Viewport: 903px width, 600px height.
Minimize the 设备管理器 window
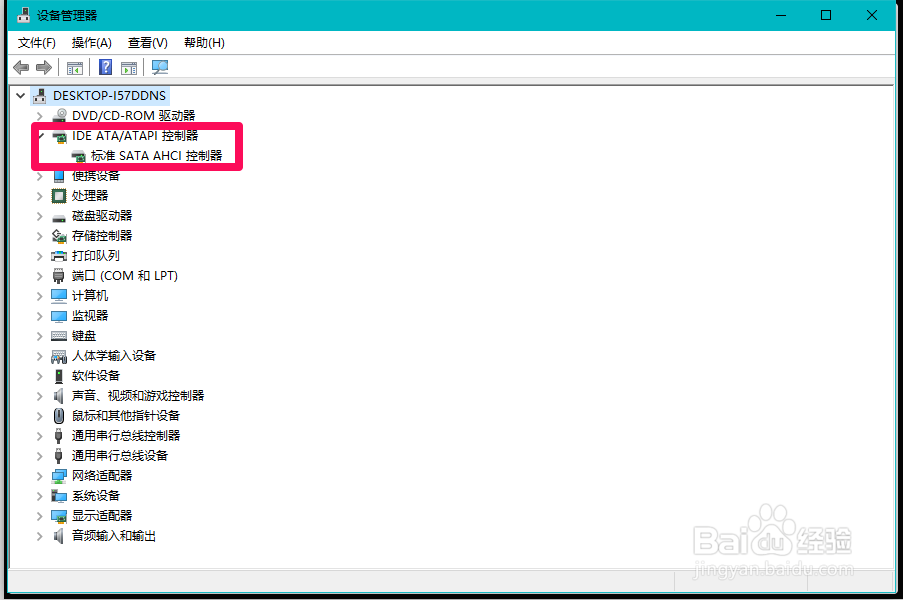781,15
